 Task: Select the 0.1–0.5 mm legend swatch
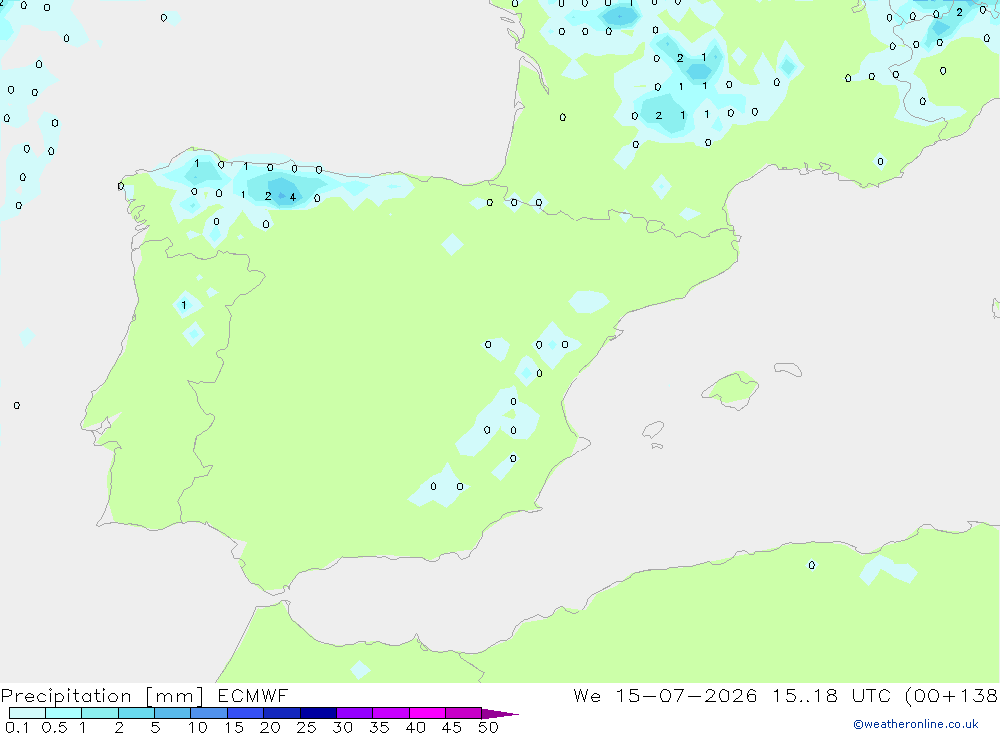tap(27, 713)
